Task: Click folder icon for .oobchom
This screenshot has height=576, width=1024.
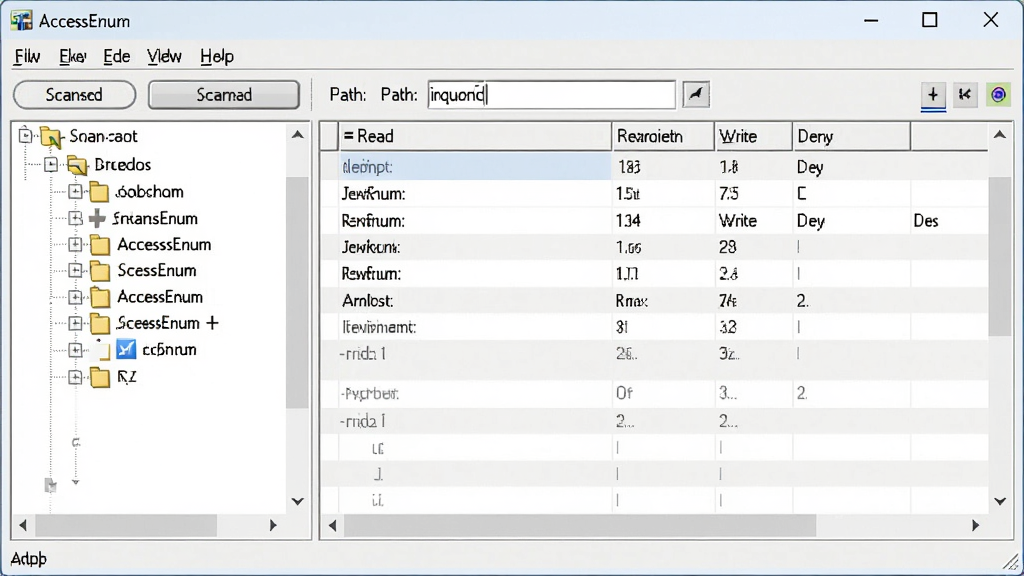Action: (x=99, y=192)
